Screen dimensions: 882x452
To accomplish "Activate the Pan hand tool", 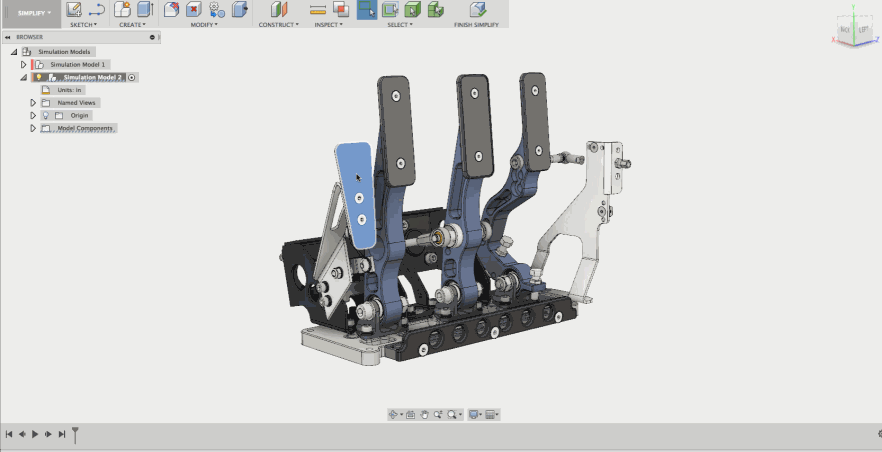I will 424,415.
